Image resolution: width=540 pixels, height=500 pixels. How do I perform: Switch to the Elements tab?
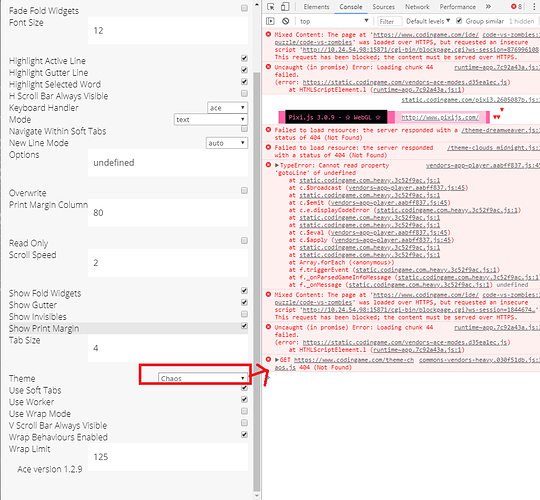coord(316,7)
